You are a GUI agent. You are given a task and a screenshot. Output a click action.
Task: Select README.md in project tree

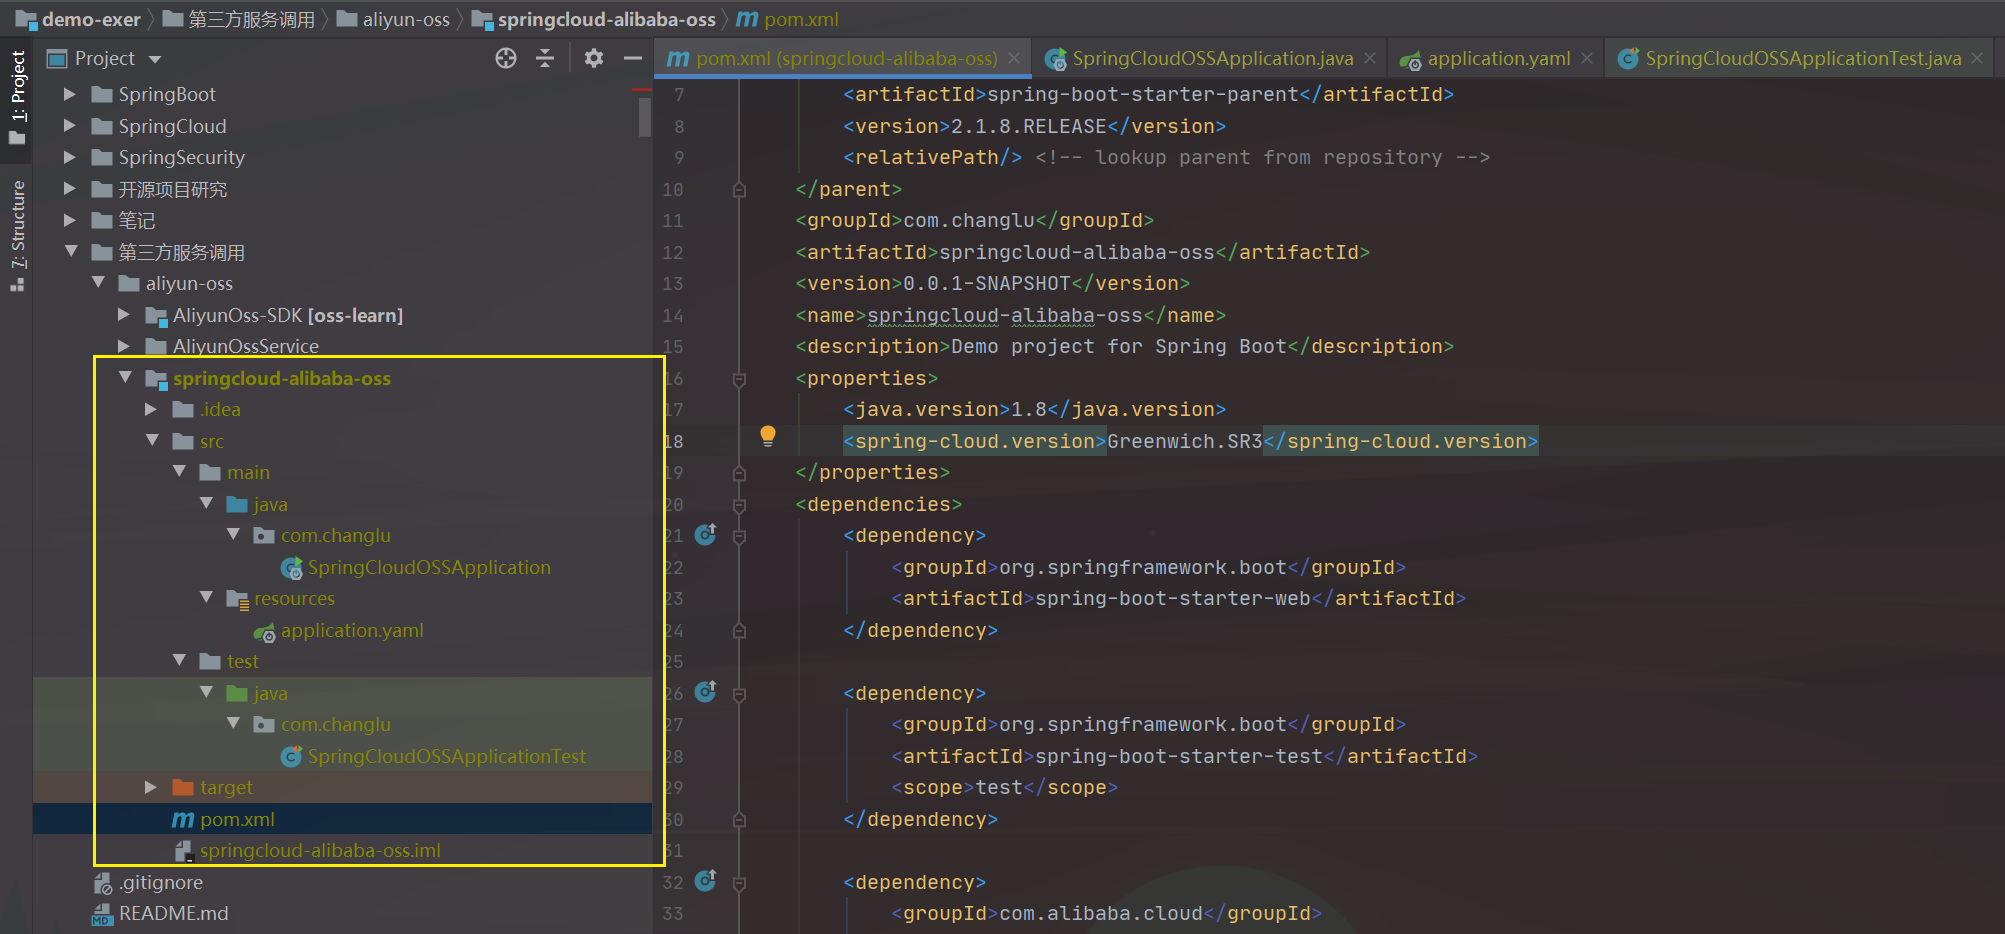click(x=161, y=913)
